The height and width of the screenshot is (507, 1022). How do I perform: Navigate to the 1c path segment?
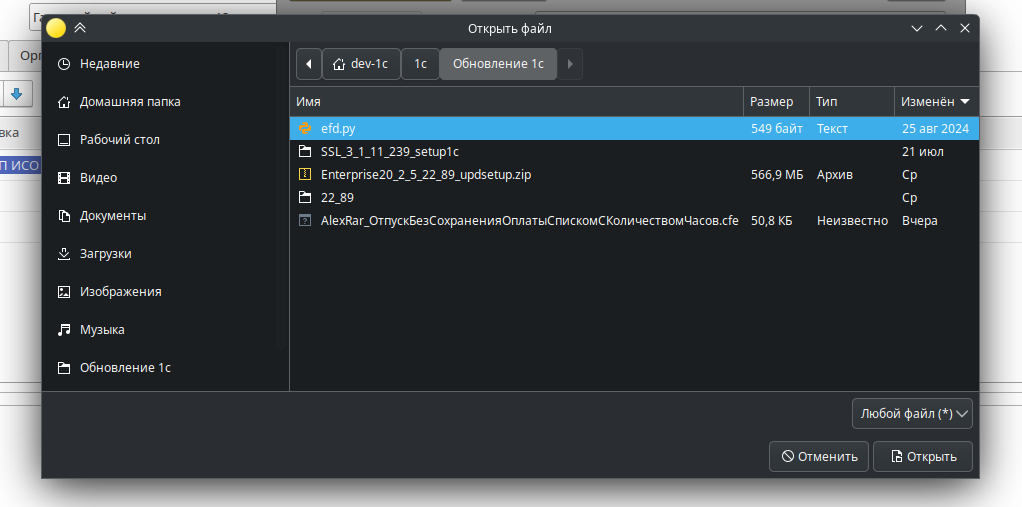click(x=420, y=64)
